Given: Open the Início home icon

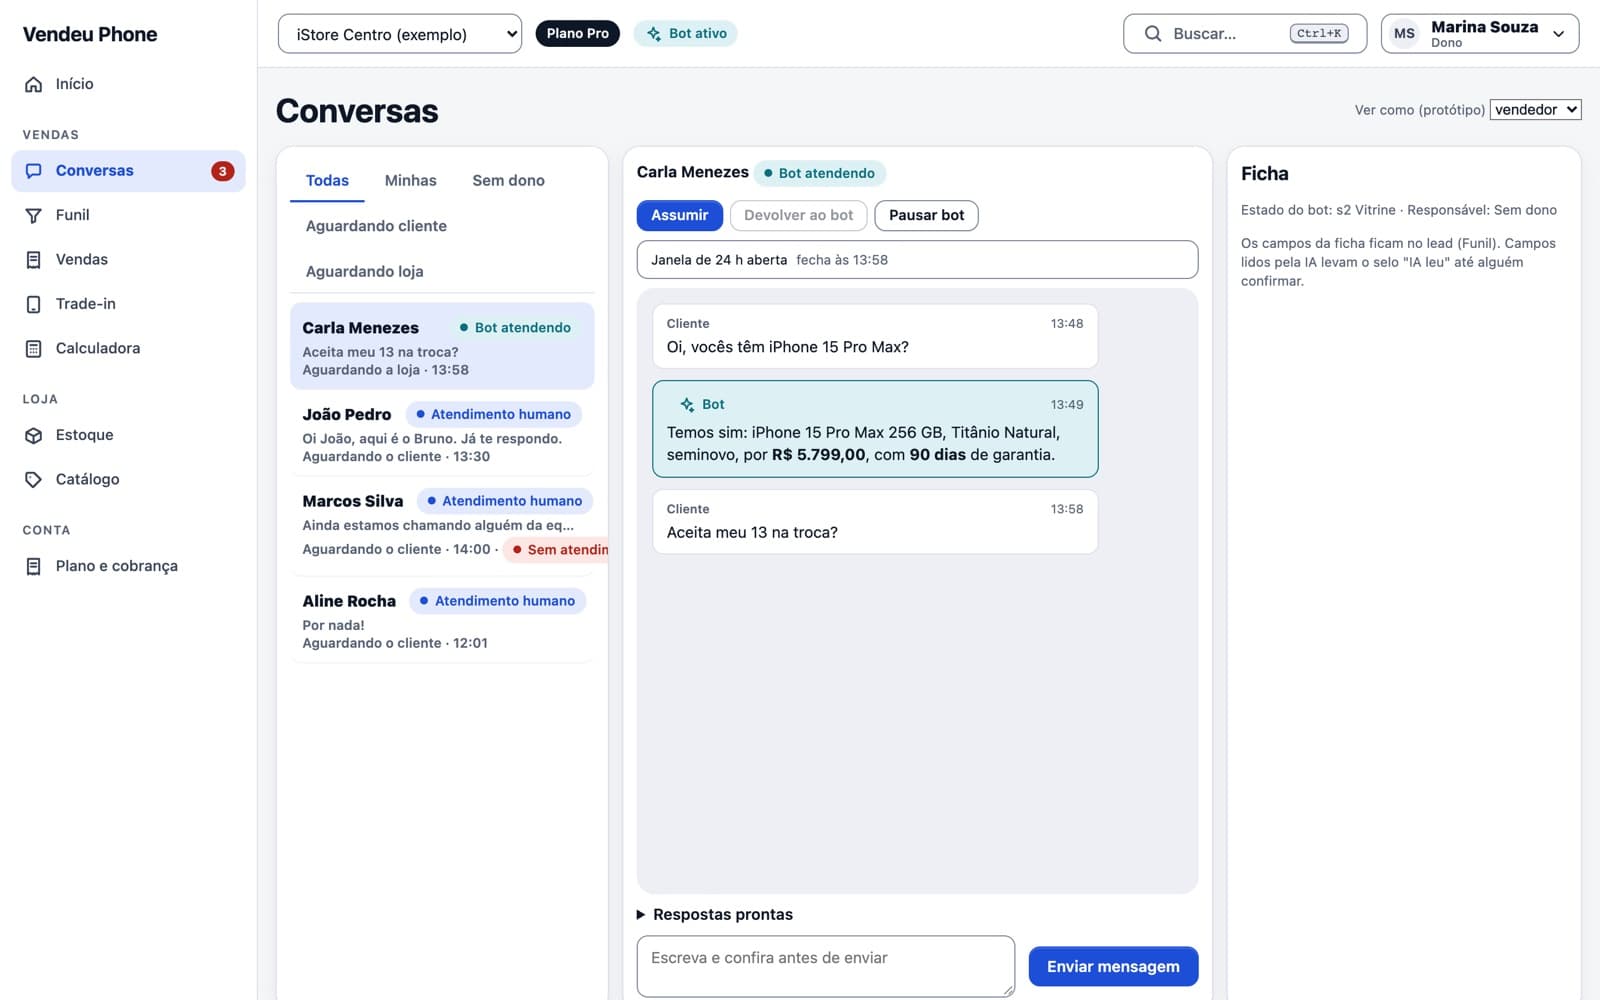Looking at the screenshot, I should coord(33,84).
